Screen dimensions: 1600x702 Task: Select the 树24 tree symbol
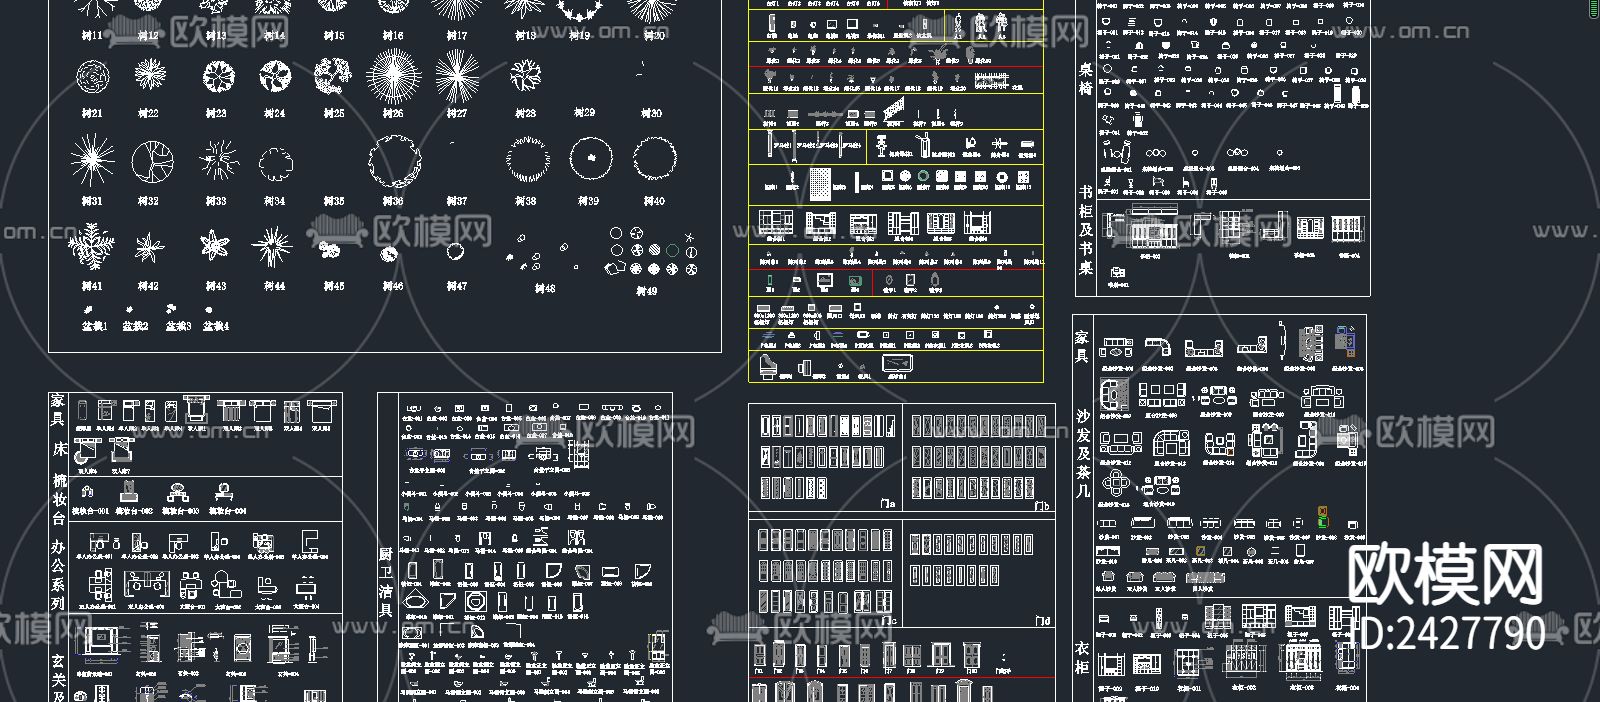275,77
